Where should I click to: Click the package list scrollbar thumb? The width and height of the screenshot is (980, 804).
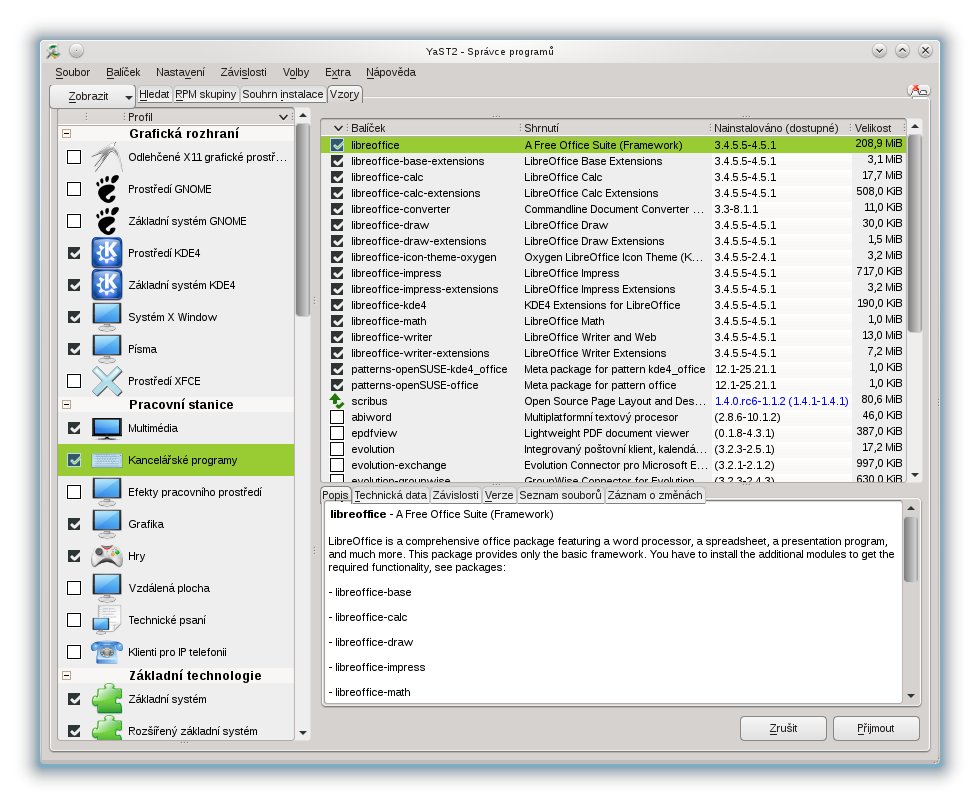click(915, 233)
